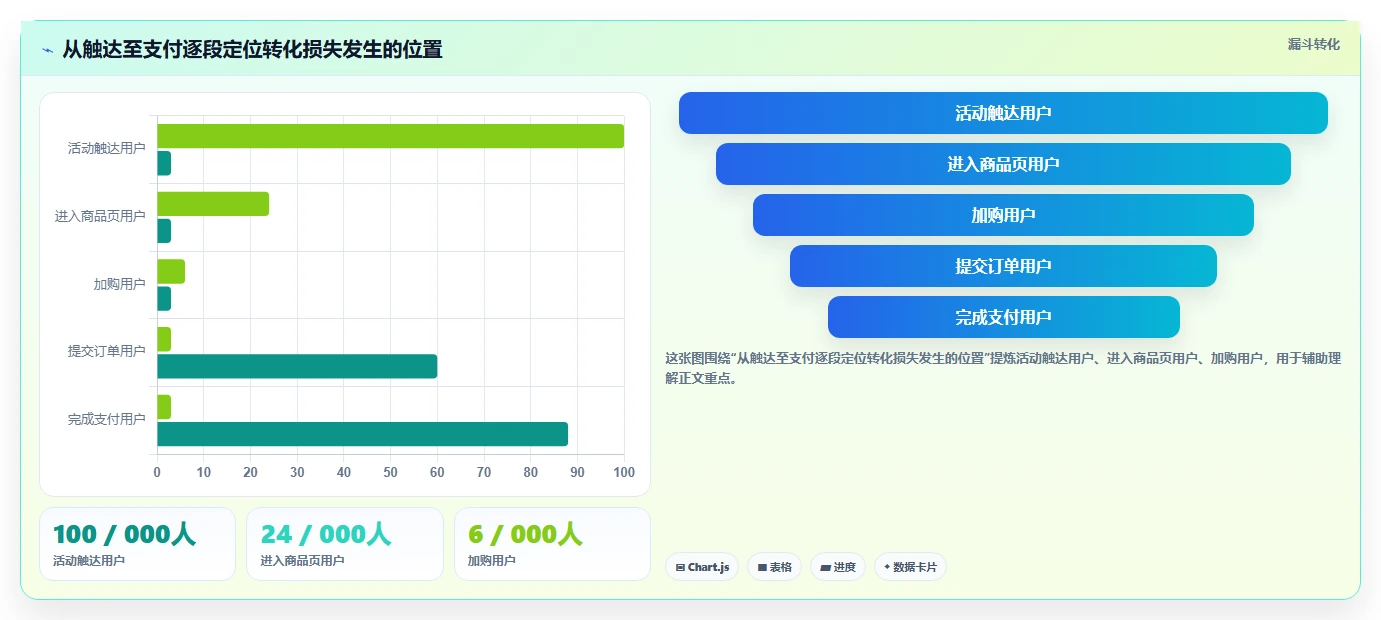Click the x-axis tick label 10

click(x=204, y=472)
